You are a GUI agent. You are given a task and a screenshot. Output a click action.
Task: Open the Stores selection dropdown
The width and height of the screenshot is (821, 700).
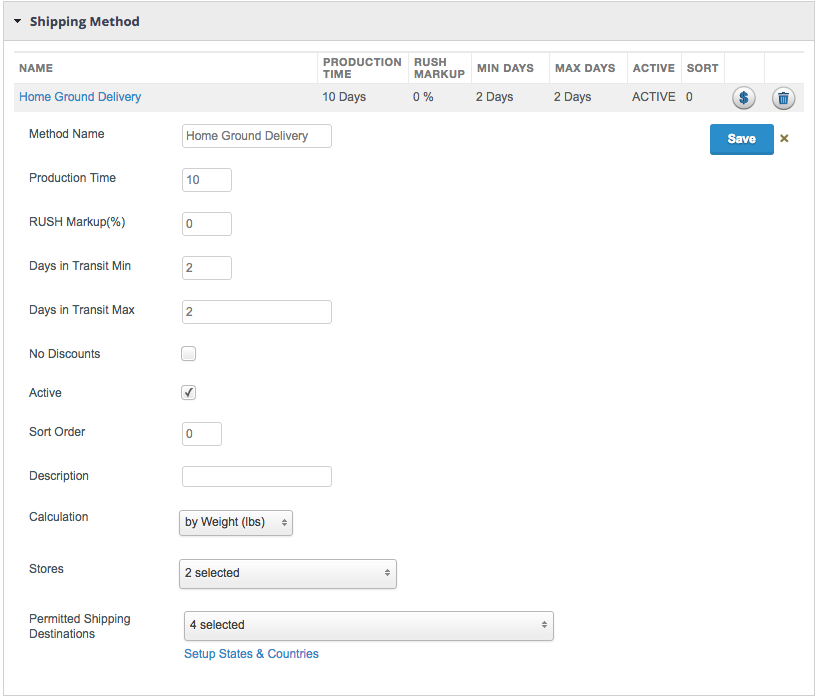click(x=288, y=573)
